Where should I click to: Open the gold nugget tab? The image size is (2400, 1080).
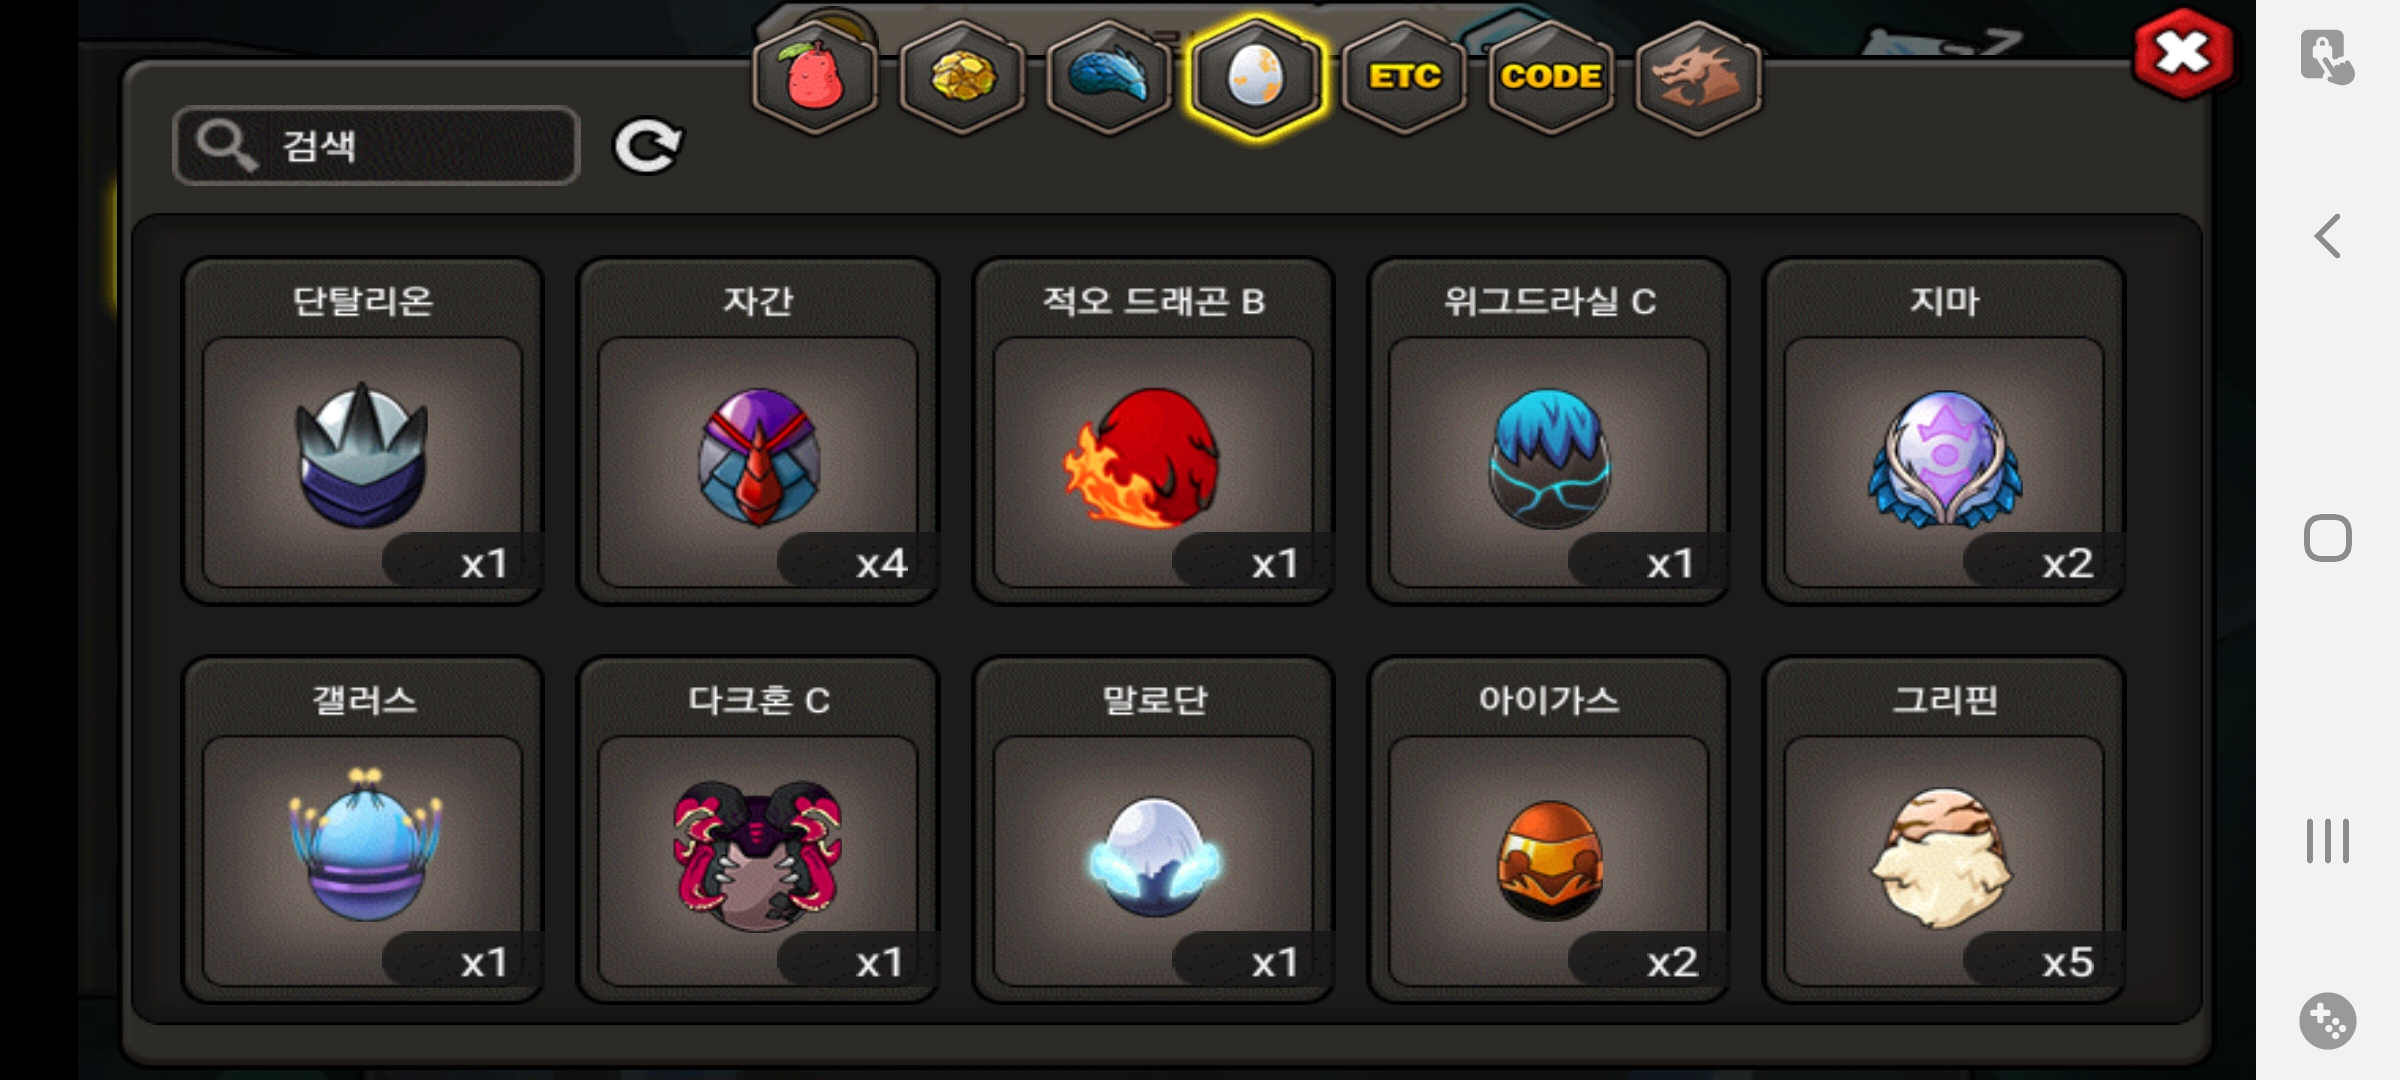click(x=962, y=77)
